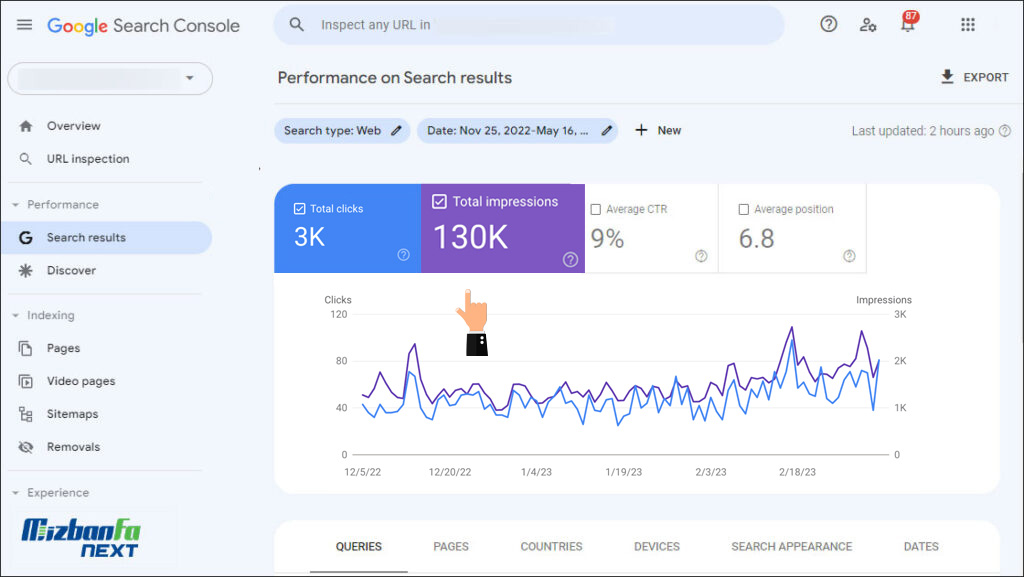Open the property selector dropdown

(x=110, y=78)
